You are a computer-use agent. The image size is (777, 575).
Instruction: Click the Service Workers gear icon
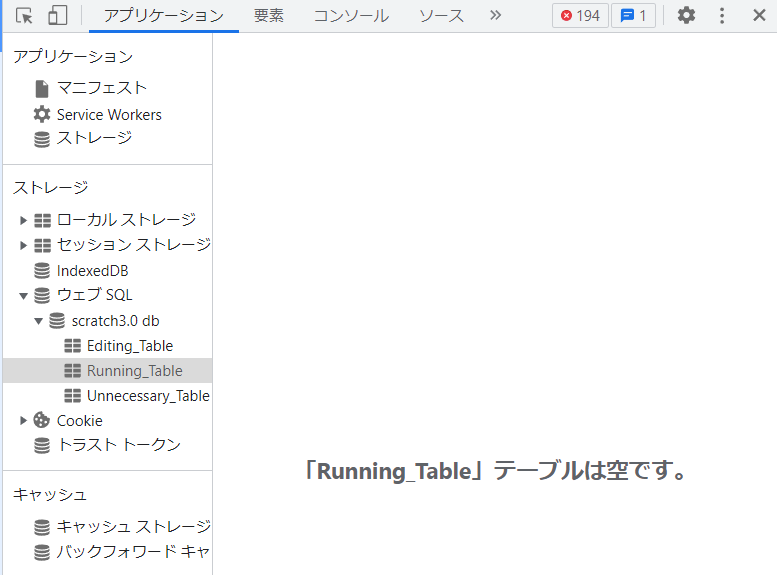click(42, 114)
